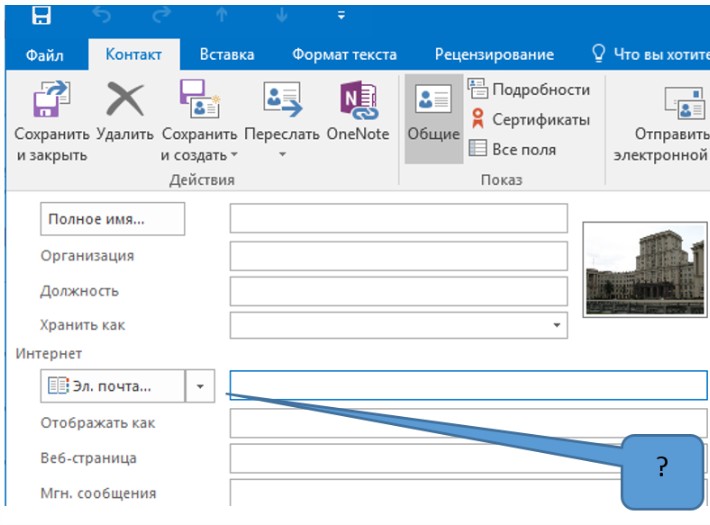Open the Хранить как combo box dropdown
The width and height of the screenshot is (710, 525).
pyautogui.click(x=556, y=325)
